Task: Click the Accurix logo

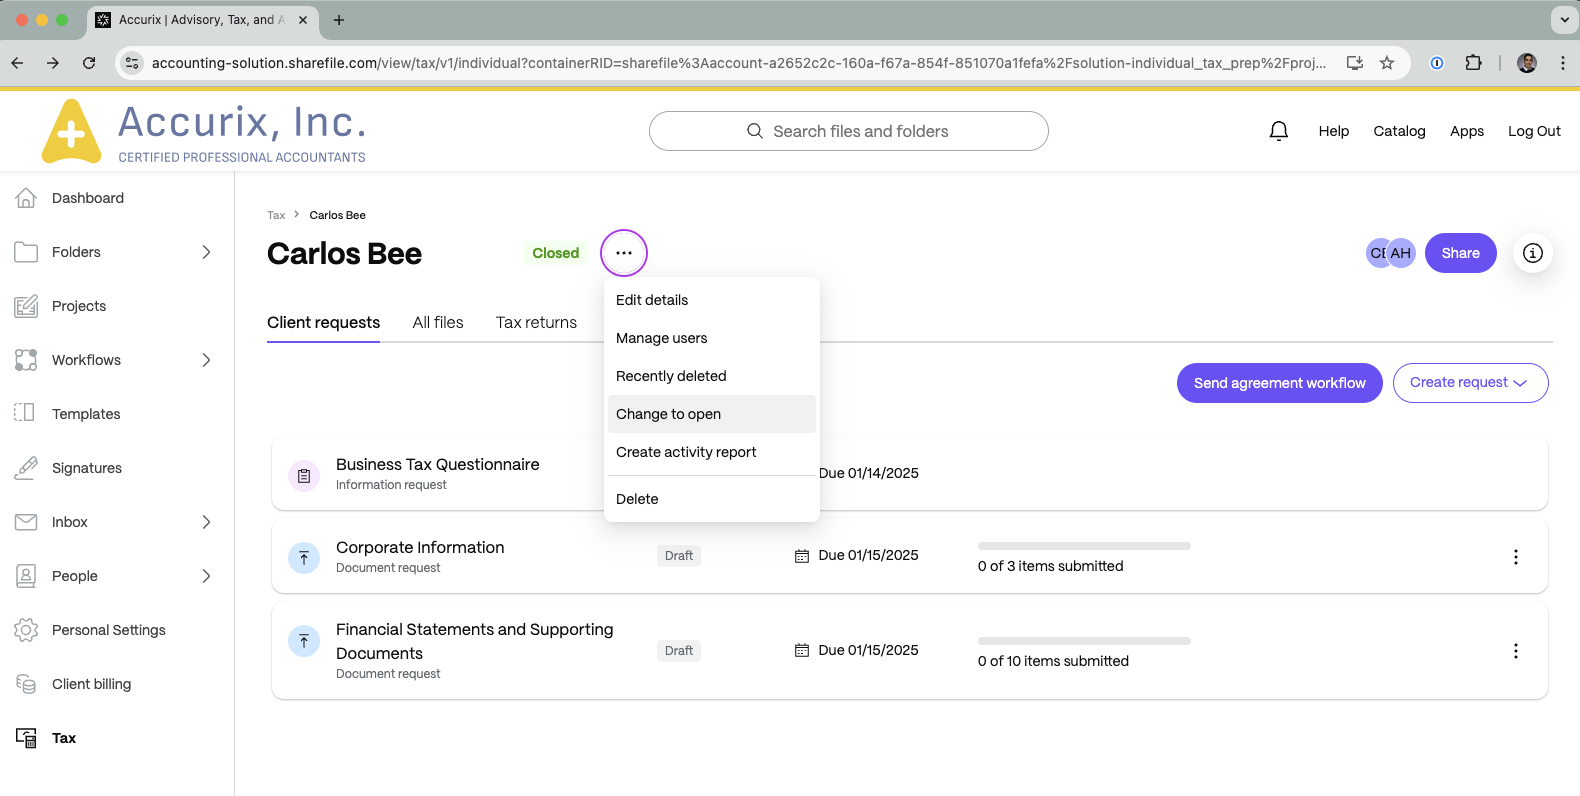Action: [204, 131]
